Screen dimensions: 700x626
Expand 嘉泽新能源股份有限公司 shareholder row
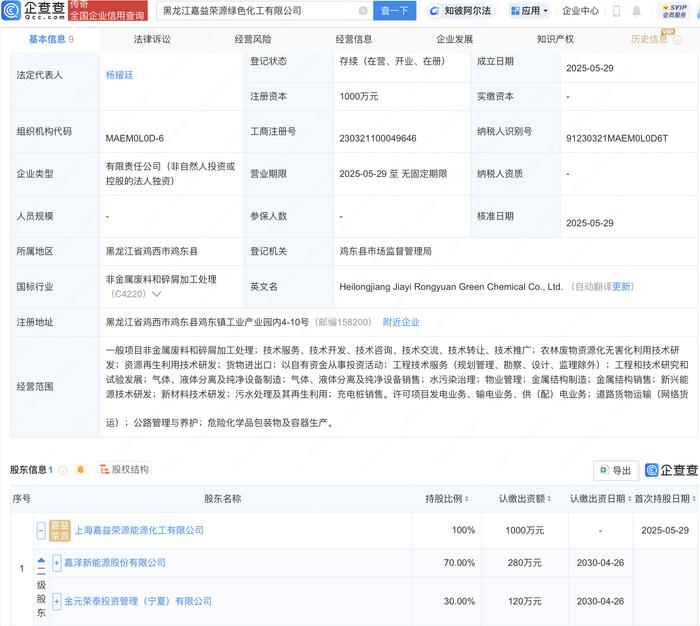(56, 563)
